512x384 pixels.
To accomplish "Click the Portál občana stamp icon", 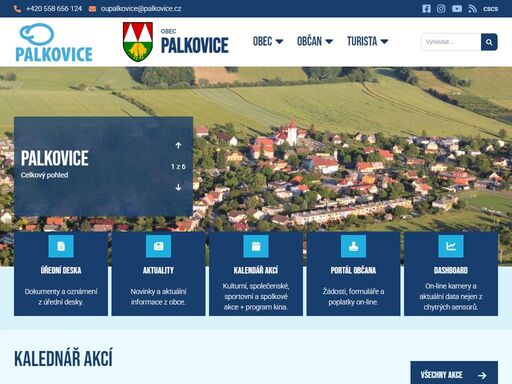I will point(353,246).
